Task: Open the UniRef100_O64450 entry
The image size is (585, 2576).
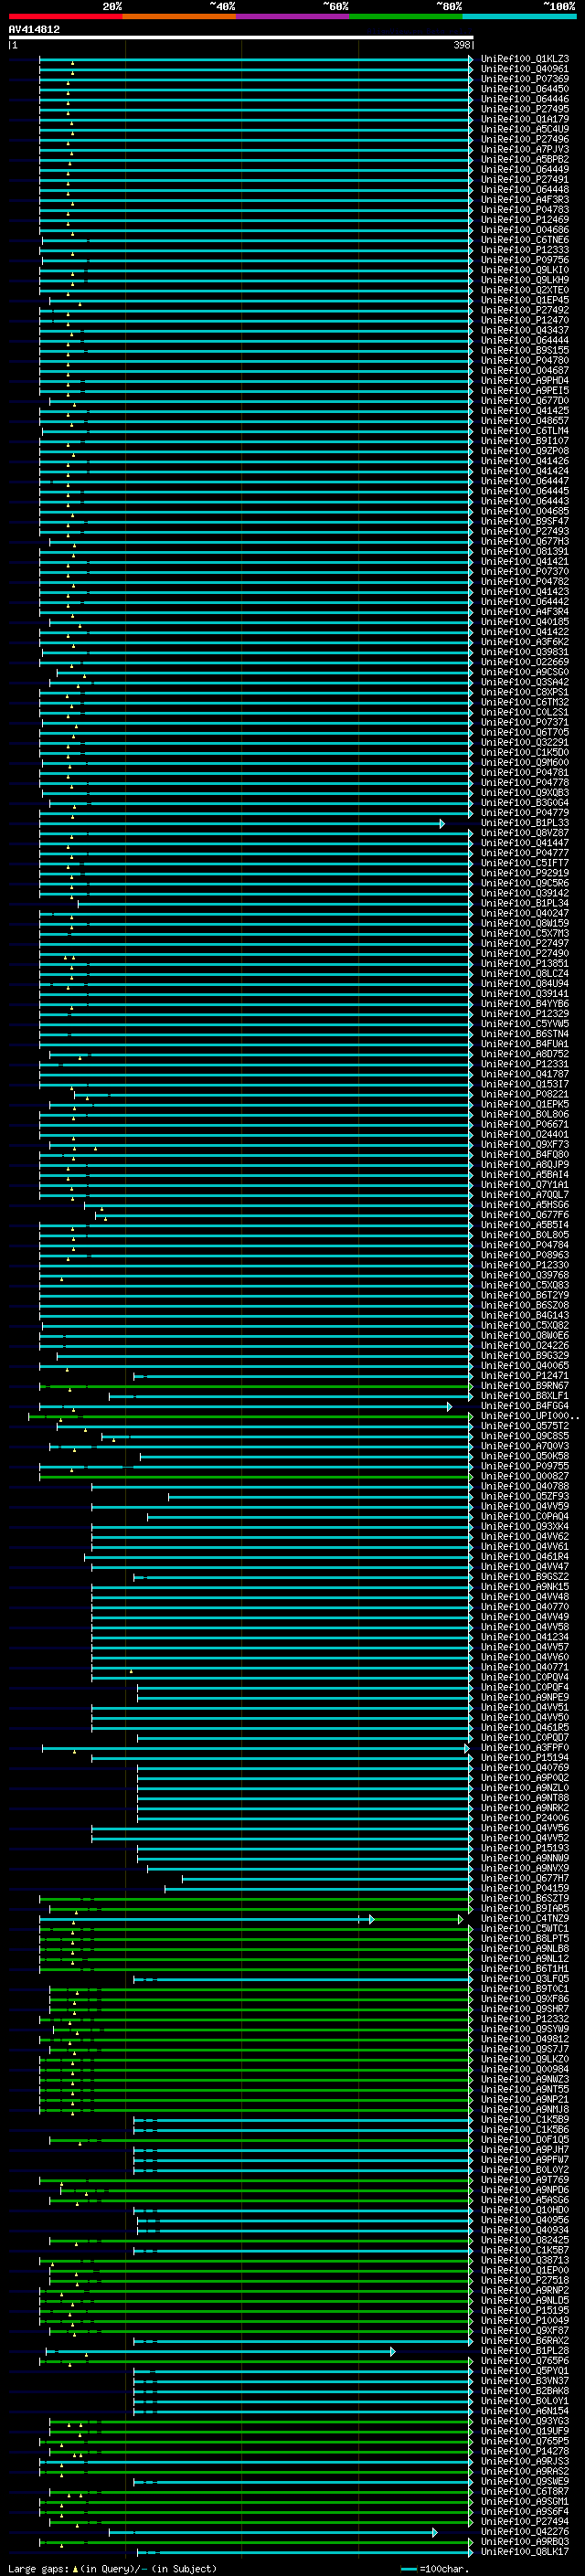Action: click(525, 89)
